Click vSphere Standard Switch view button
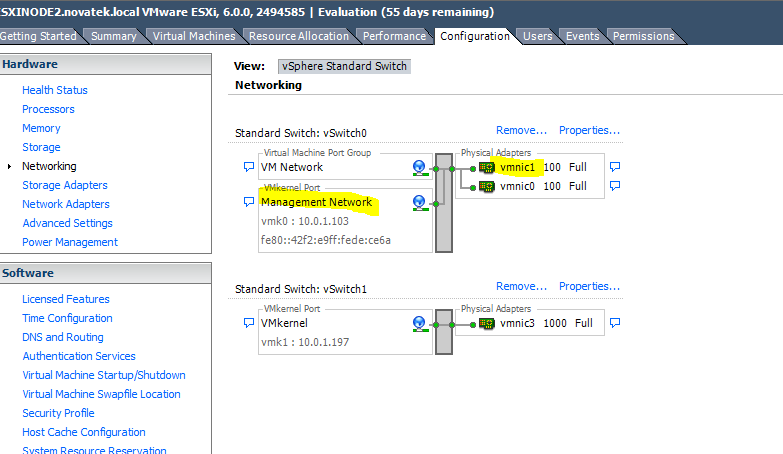Screen dimensions: 783x454 pyautogui.click(x=344, y=66)
